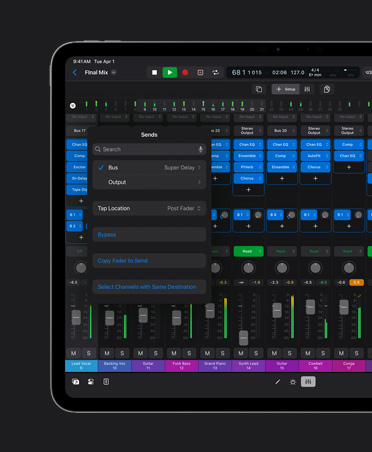This screenshot has height=452, width=372.
Task: Stop playback with the stop button
Action: click(154, 72)
